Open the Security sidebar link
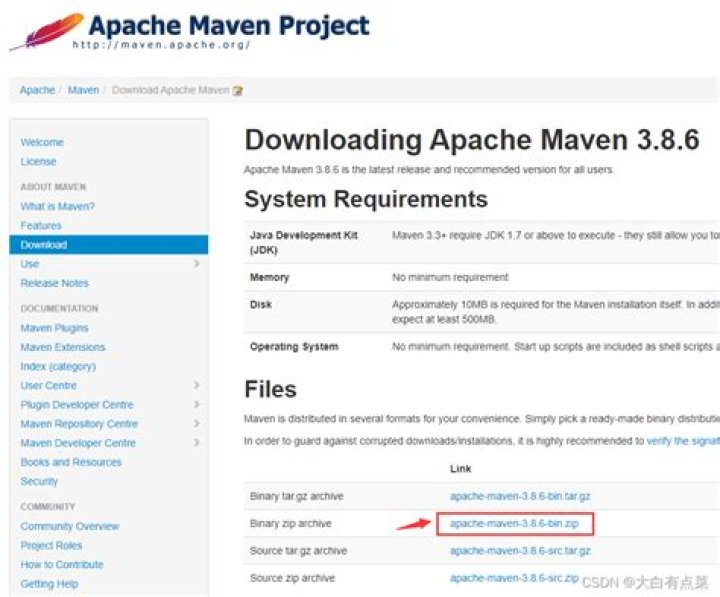Image resolution: width=720 pixels, height=597 pixels. pyautogui.click(x=39, y=481)
